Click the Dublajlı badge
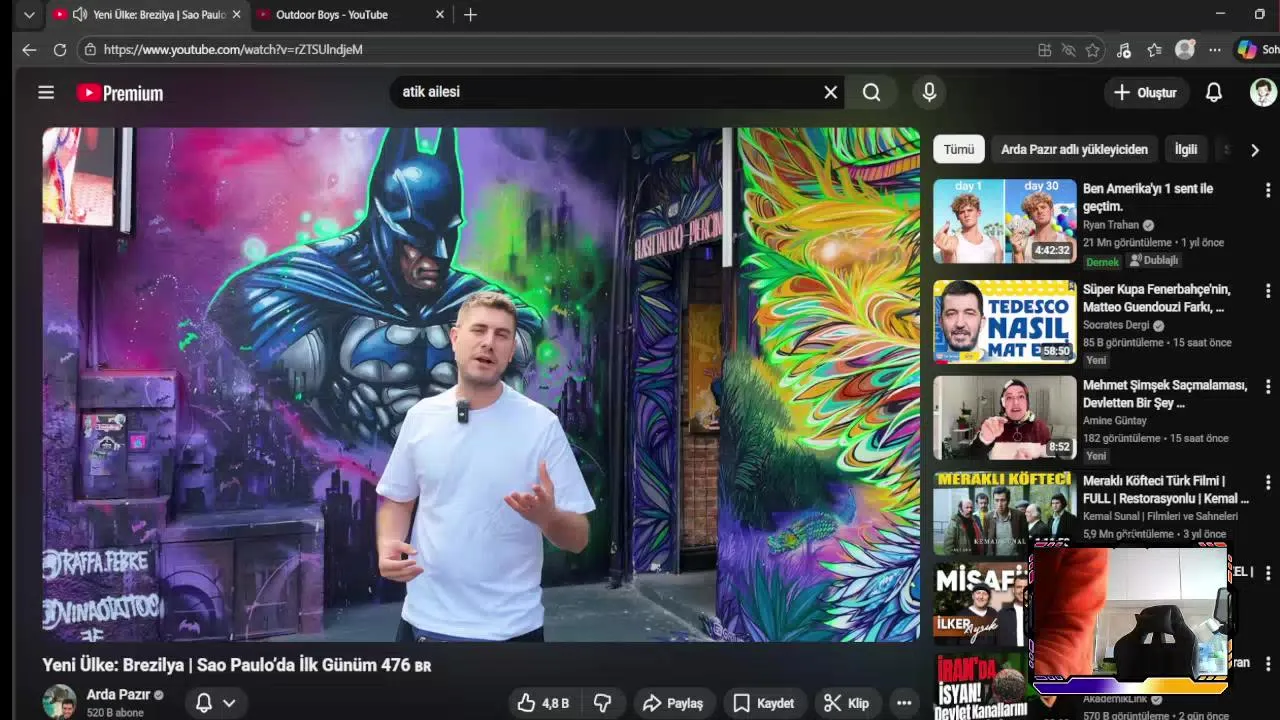The height and width of the screenshot is (720, 1280). 1154,260
